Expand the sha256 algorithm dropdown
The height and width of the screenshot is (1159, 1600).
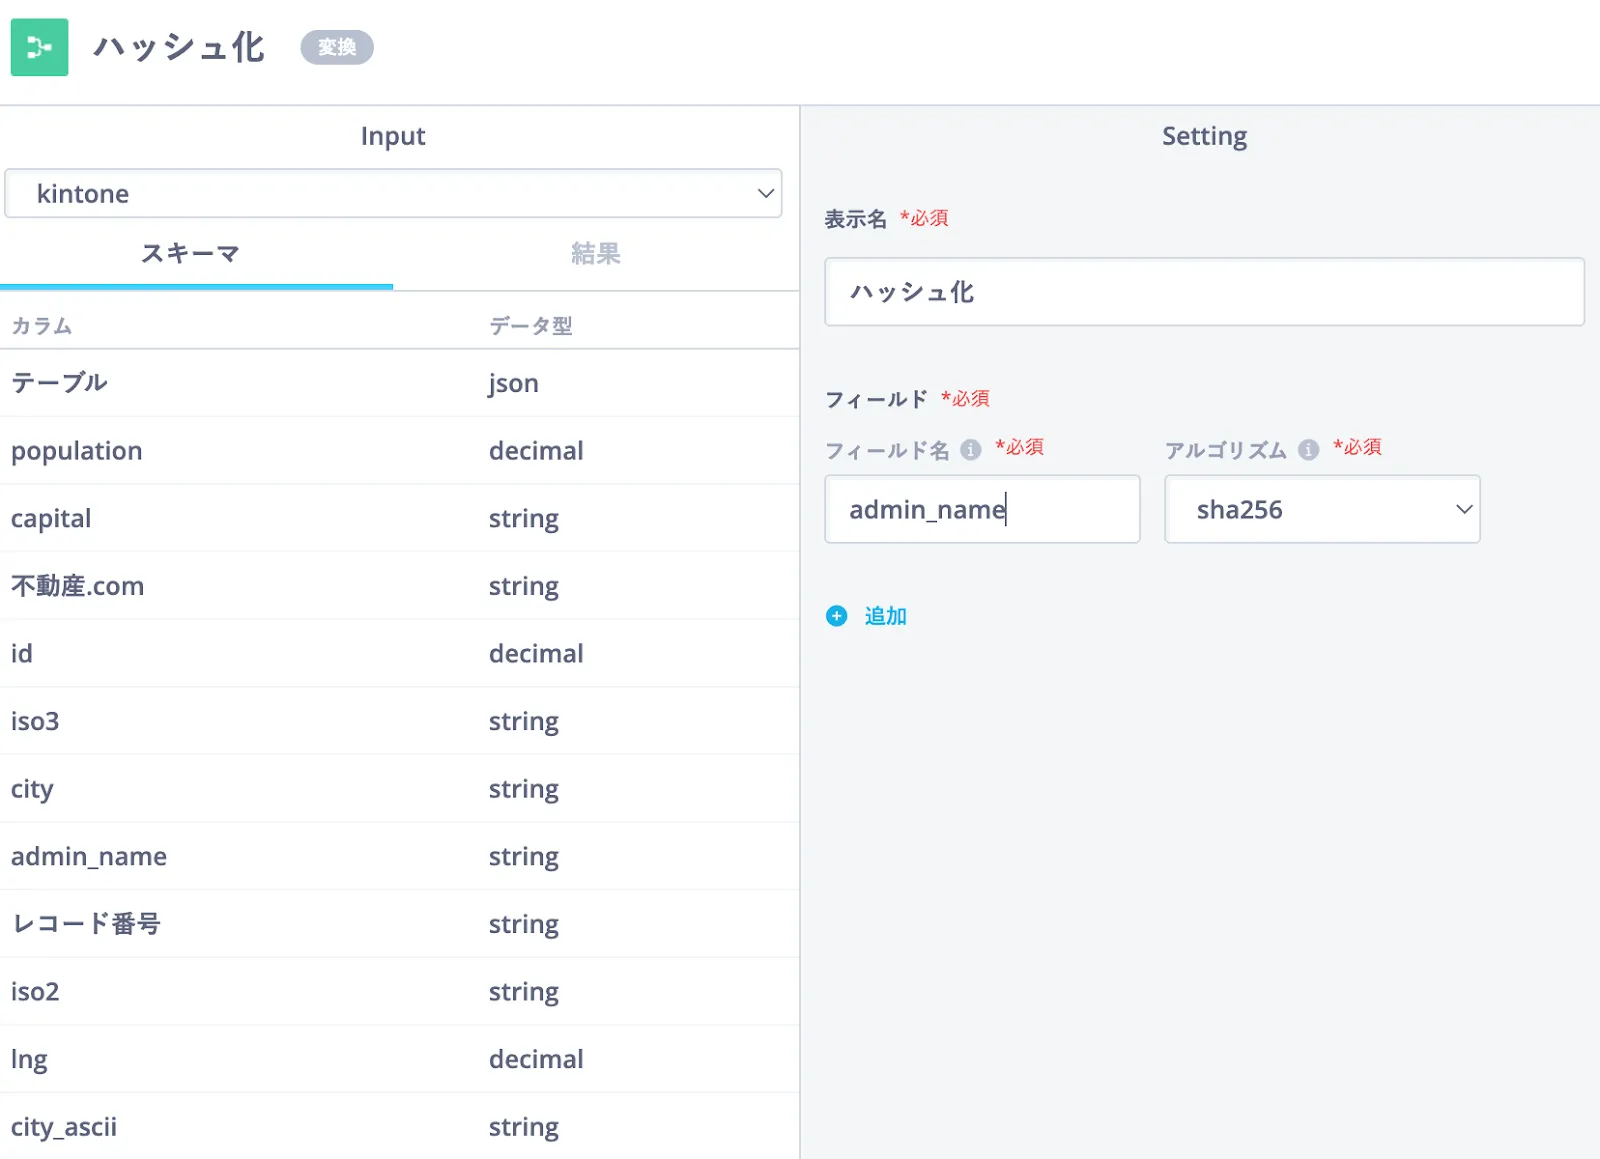point(1321,510)
